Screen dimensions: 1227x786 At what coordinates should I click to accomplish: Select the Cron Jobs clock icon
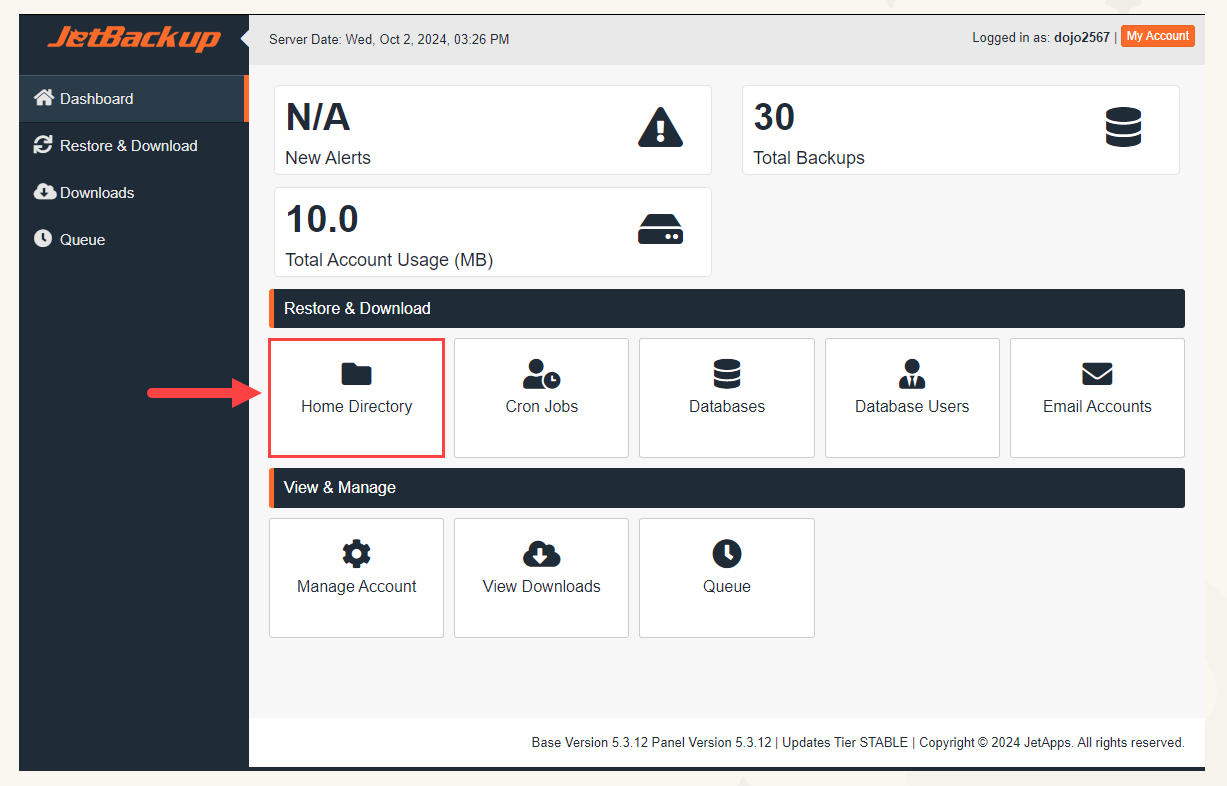(540, 374)
